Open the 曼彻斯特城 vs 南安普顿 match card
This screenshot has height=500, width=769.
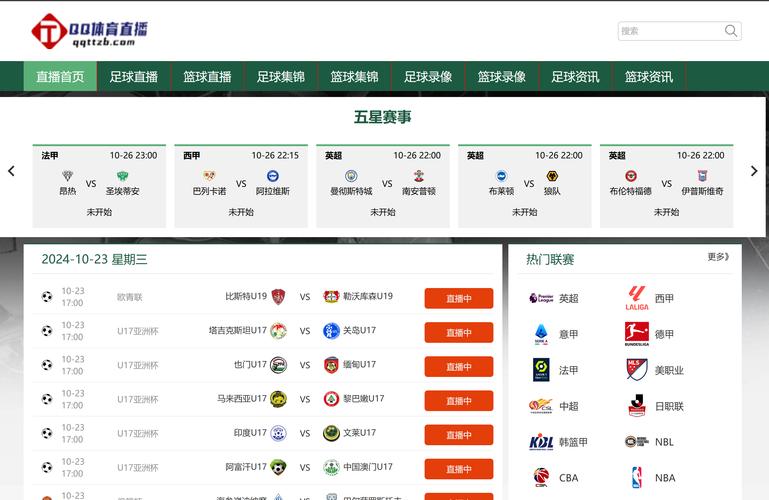pos(383,185)
